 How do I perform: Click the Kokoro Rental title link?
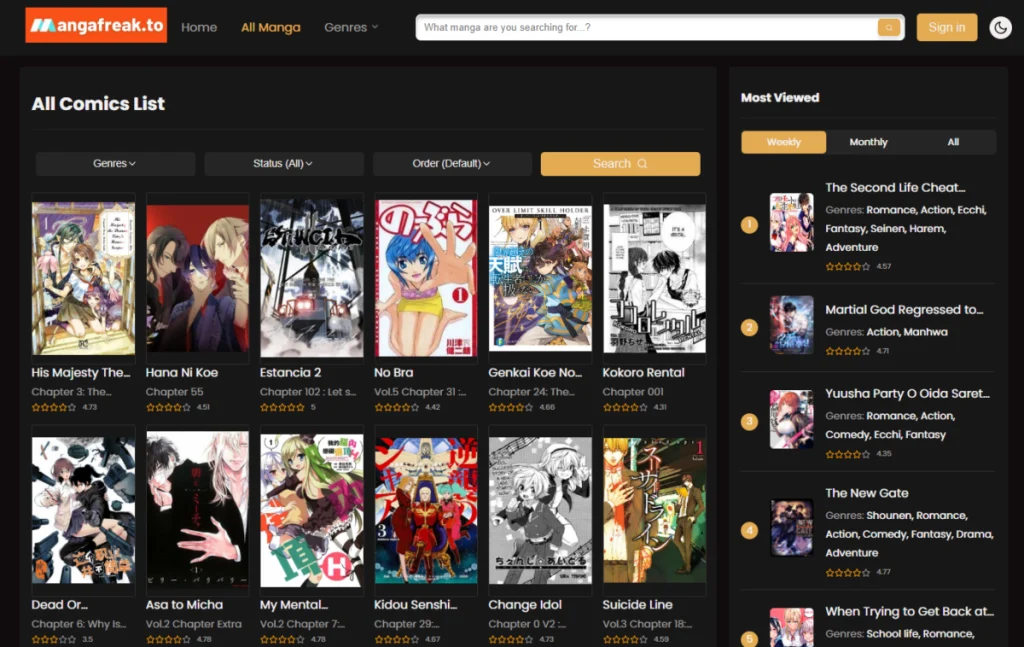tap(643, 373)
